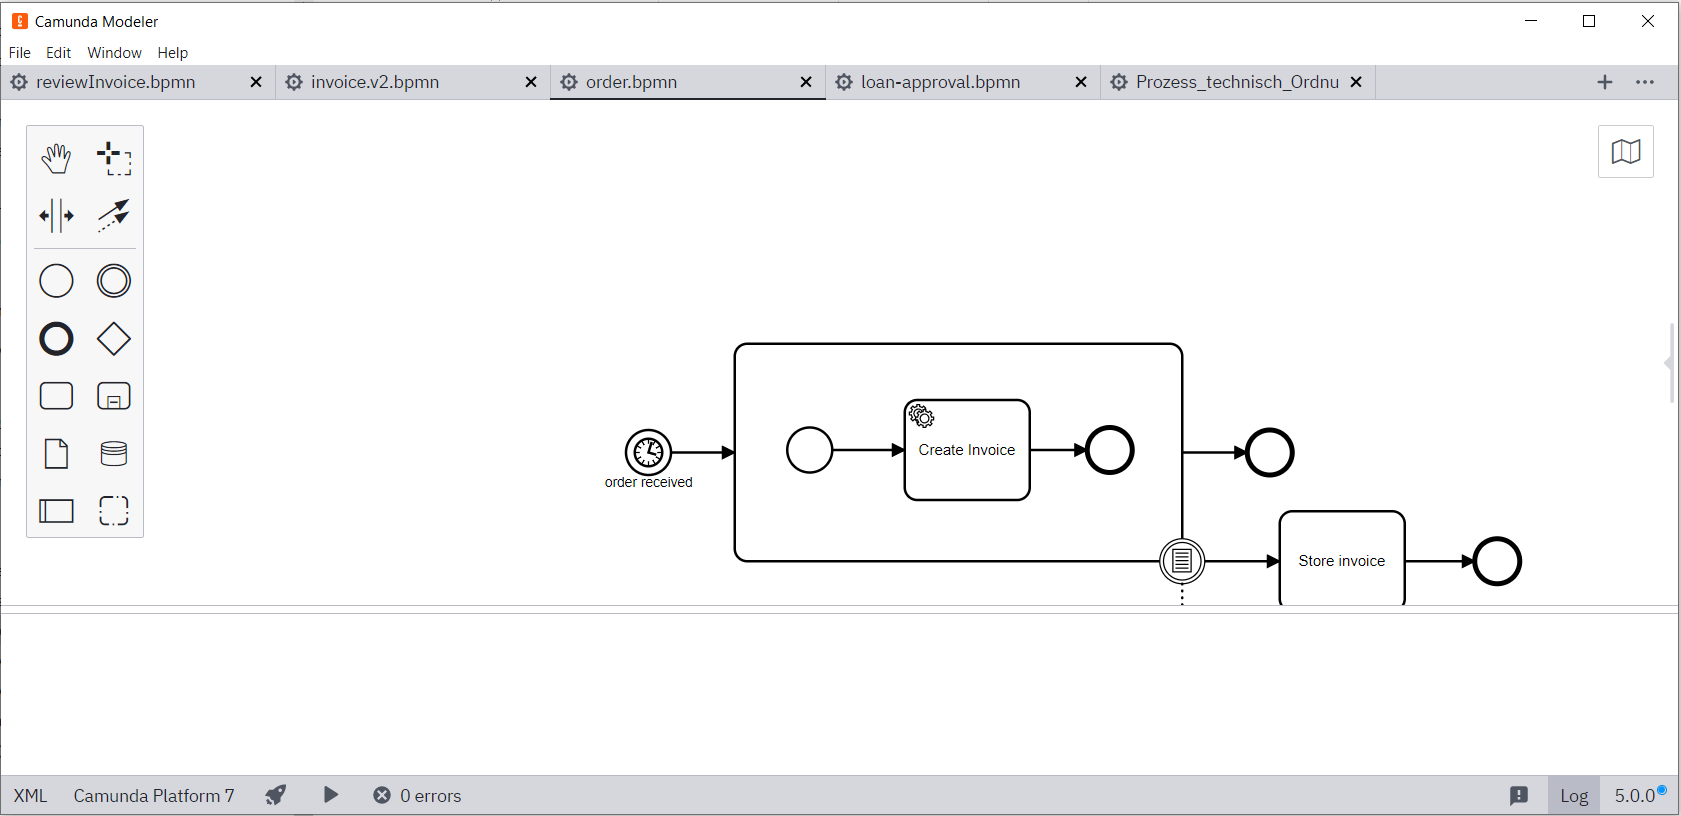
Task: Open the tab overflow menu (three dots)
Action: pos(1644,82)
